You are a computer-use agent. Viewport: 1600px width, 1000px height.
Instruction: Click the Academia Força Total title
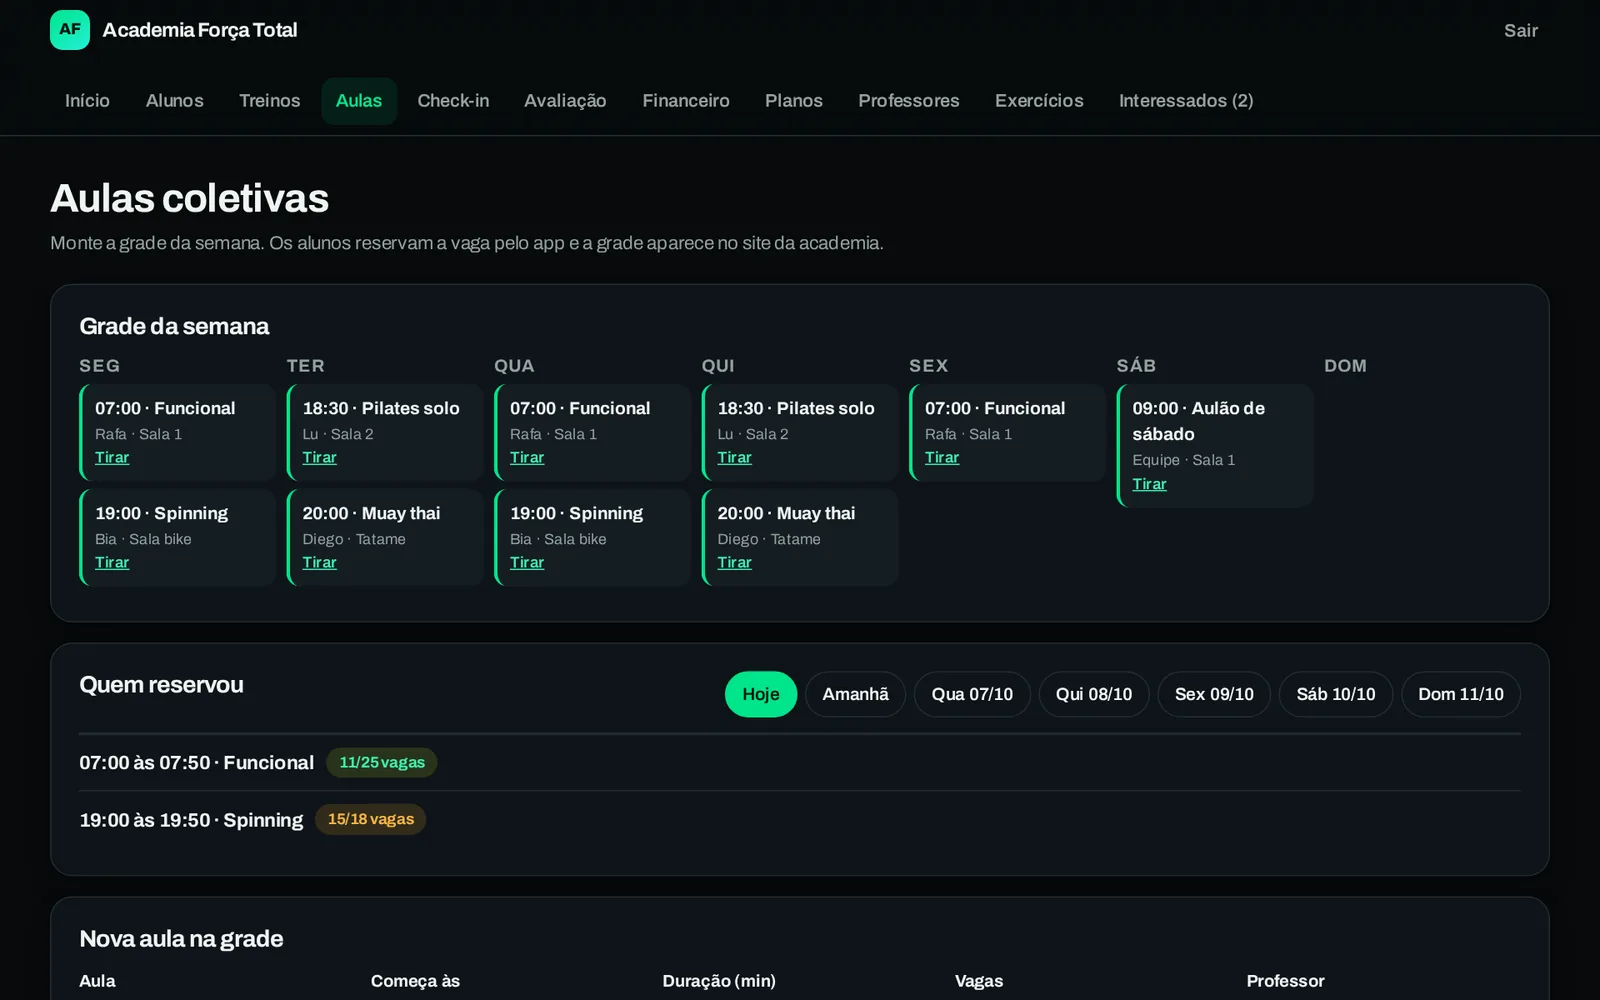point(200,30)
